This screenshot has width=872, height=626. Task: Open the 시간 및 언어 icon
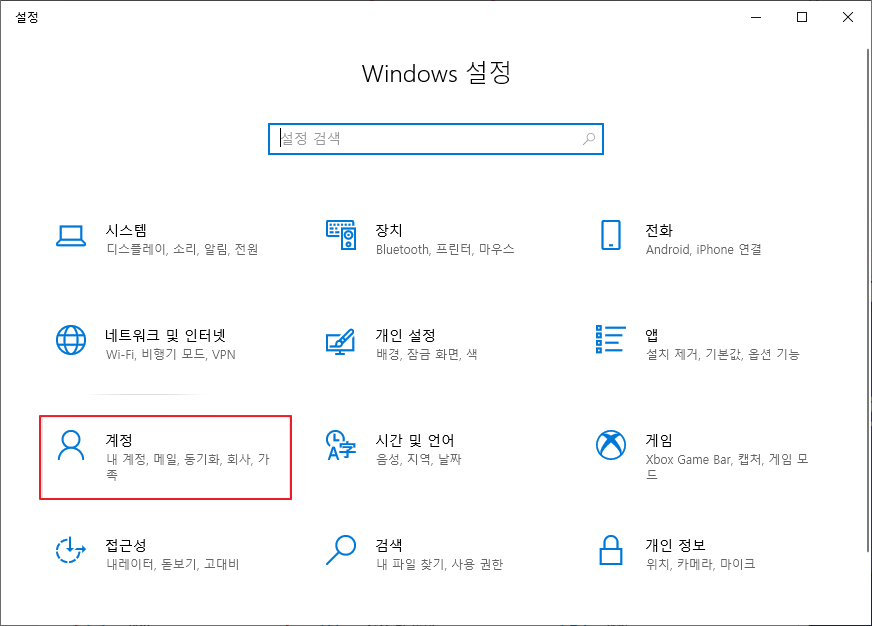[x=340, y=444]
